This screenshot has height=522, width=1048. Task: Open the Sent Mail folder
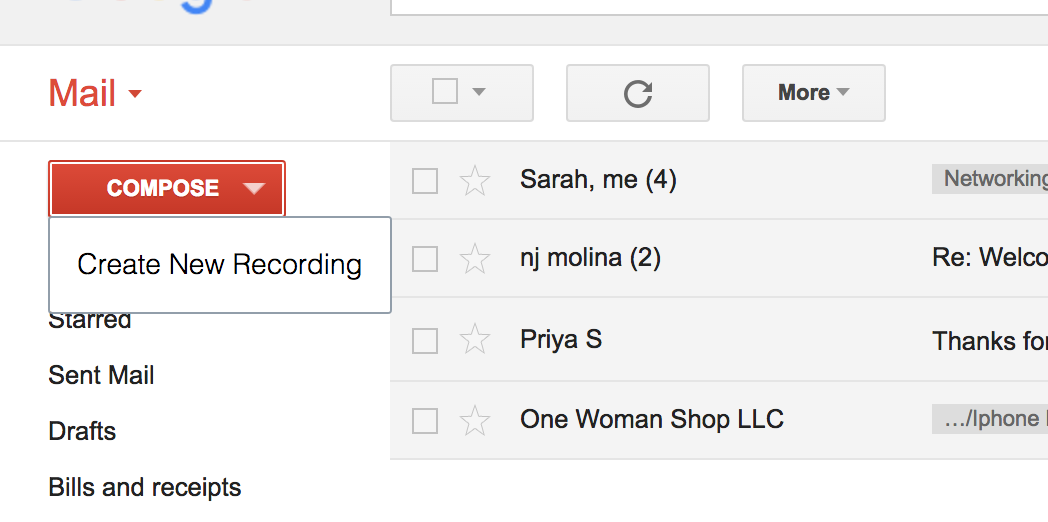pyautogui.click(x=101, y=376)
